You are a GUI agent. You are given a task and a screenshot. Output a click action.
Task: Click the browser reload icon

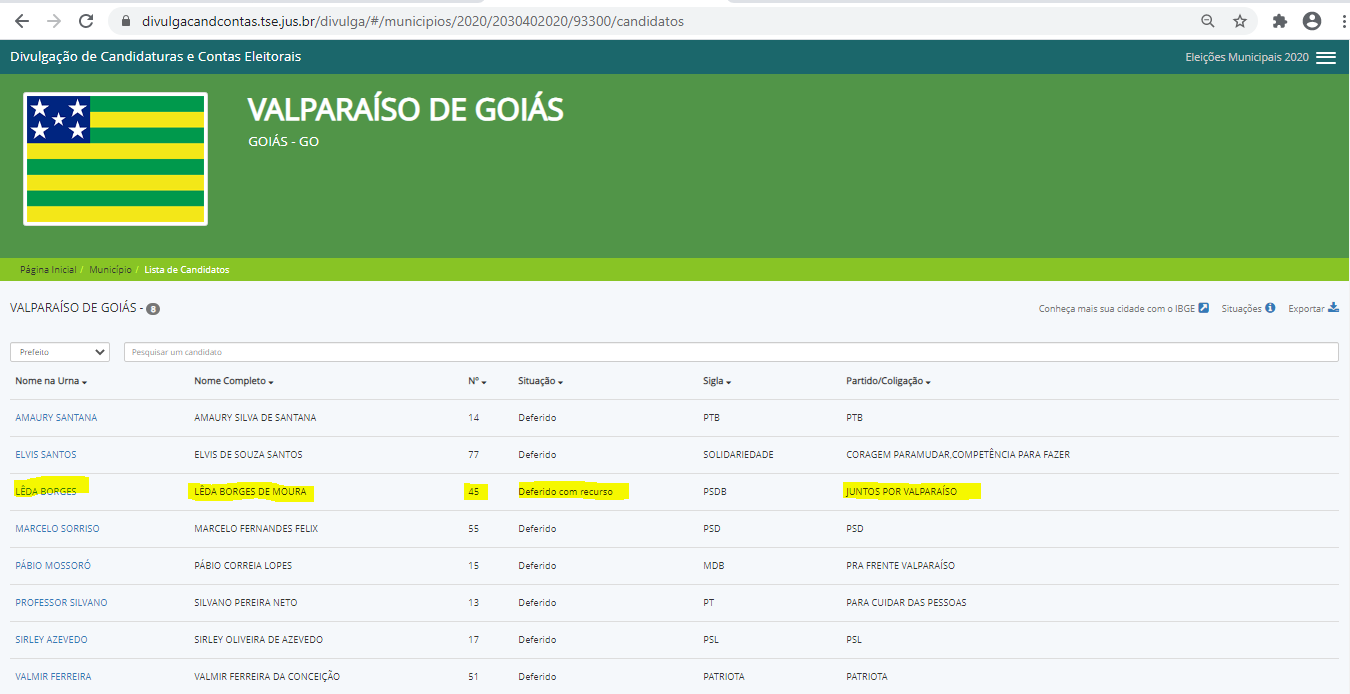tap(86, 21)
